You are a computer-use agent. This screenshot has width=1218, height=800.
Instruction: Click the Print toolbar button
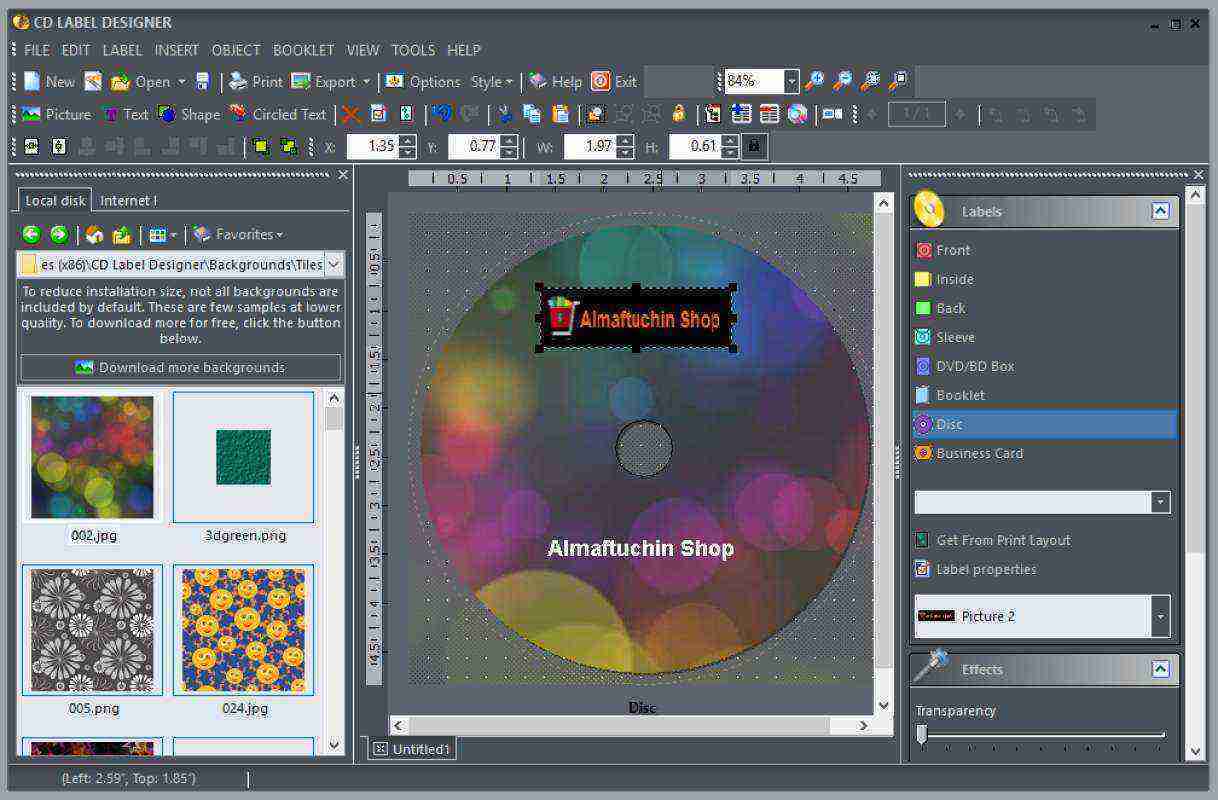coord(256,81)
